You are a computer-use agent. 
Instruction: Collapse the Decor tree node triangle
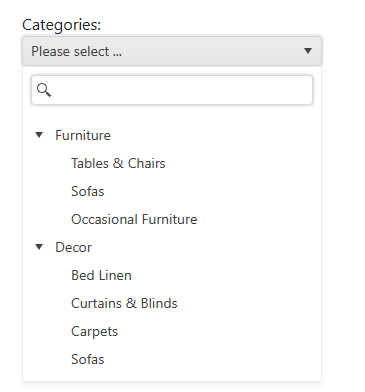[39, 247]
